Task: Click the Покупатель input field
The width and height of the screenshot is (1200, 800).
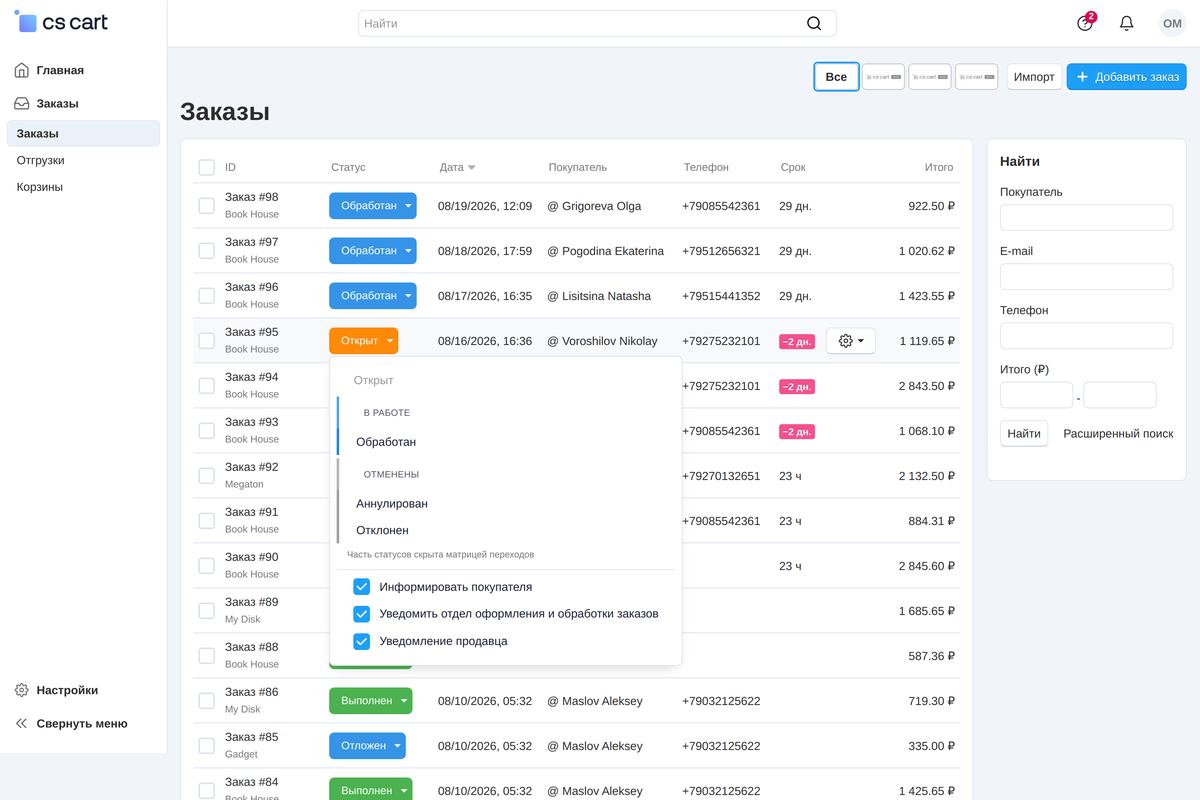Action: [1086, 218]
